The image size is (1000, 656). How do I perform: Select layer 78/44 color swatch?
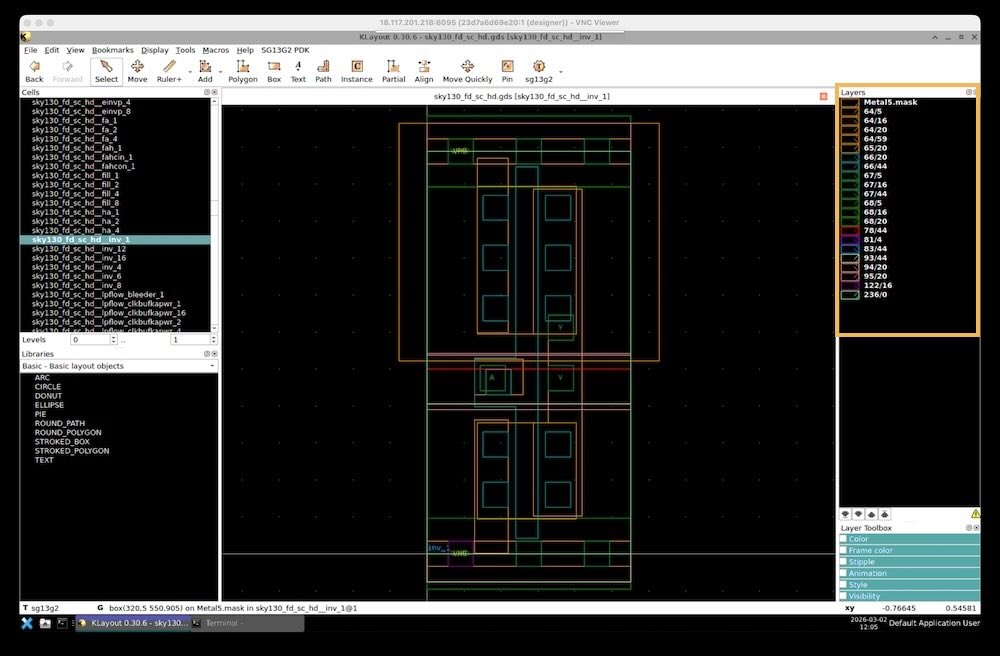849,230
